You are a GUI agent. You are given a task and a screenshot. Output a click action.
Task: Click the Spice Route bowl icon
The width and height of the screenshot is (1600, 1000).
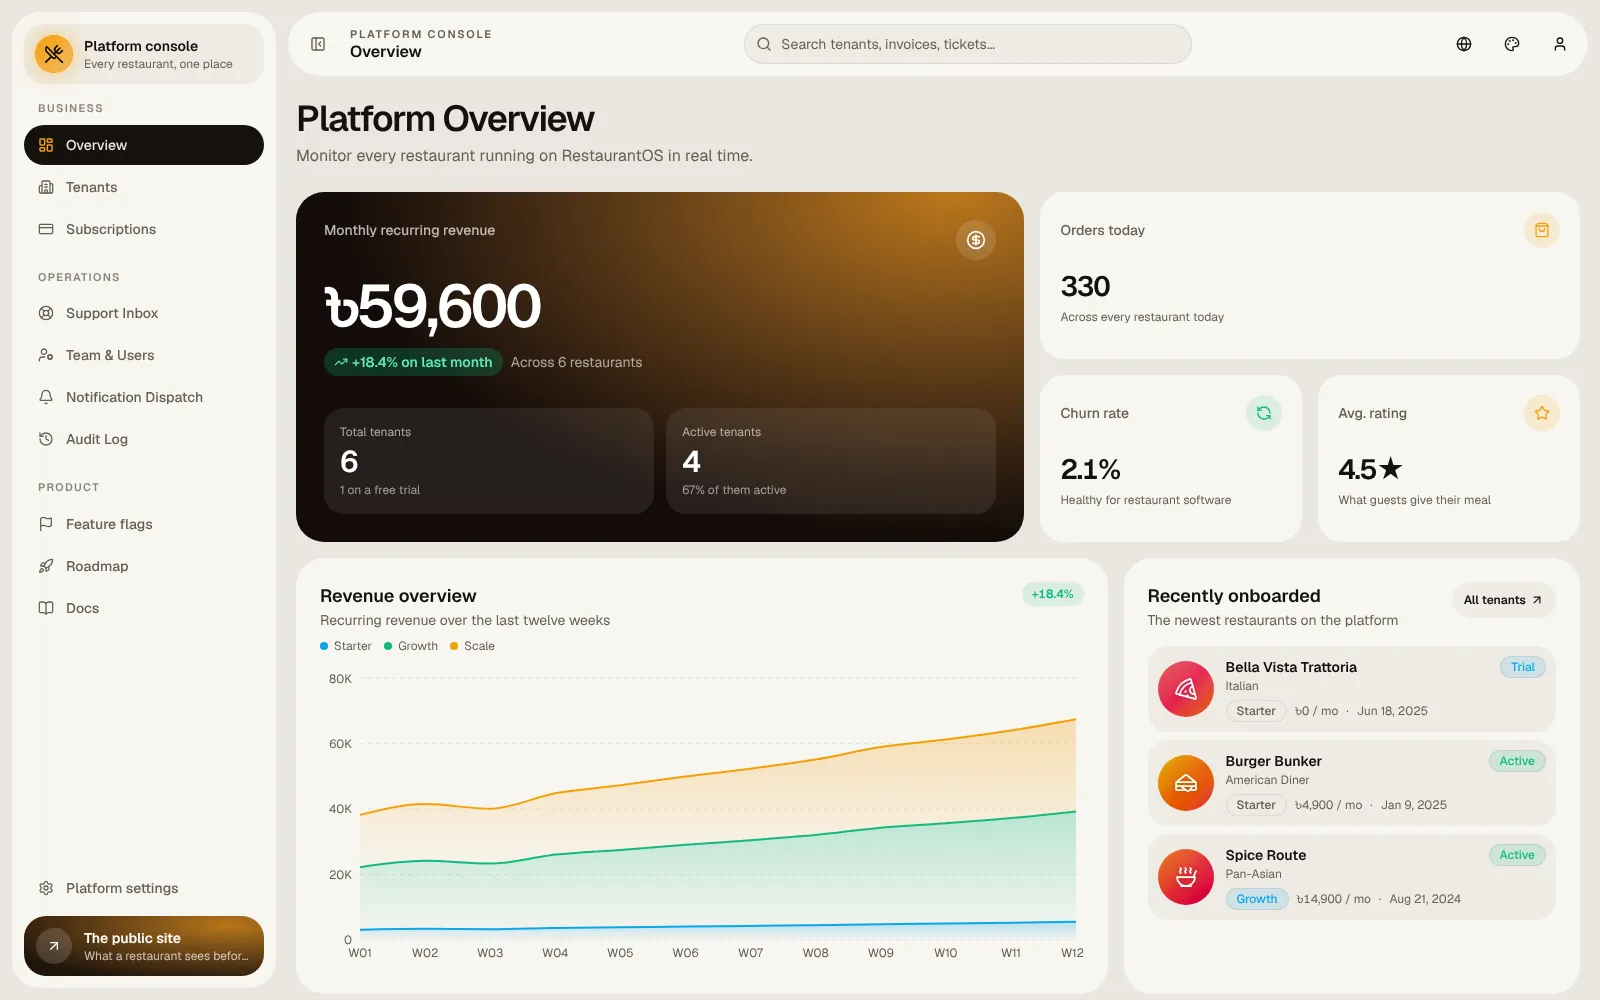tap(1186, 877)
